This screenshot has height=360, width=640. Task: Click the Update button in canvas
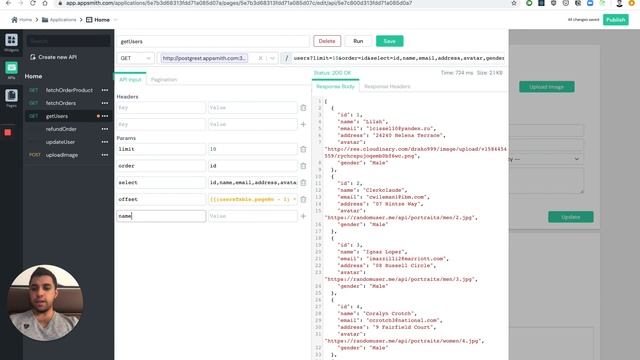(571, 217)
